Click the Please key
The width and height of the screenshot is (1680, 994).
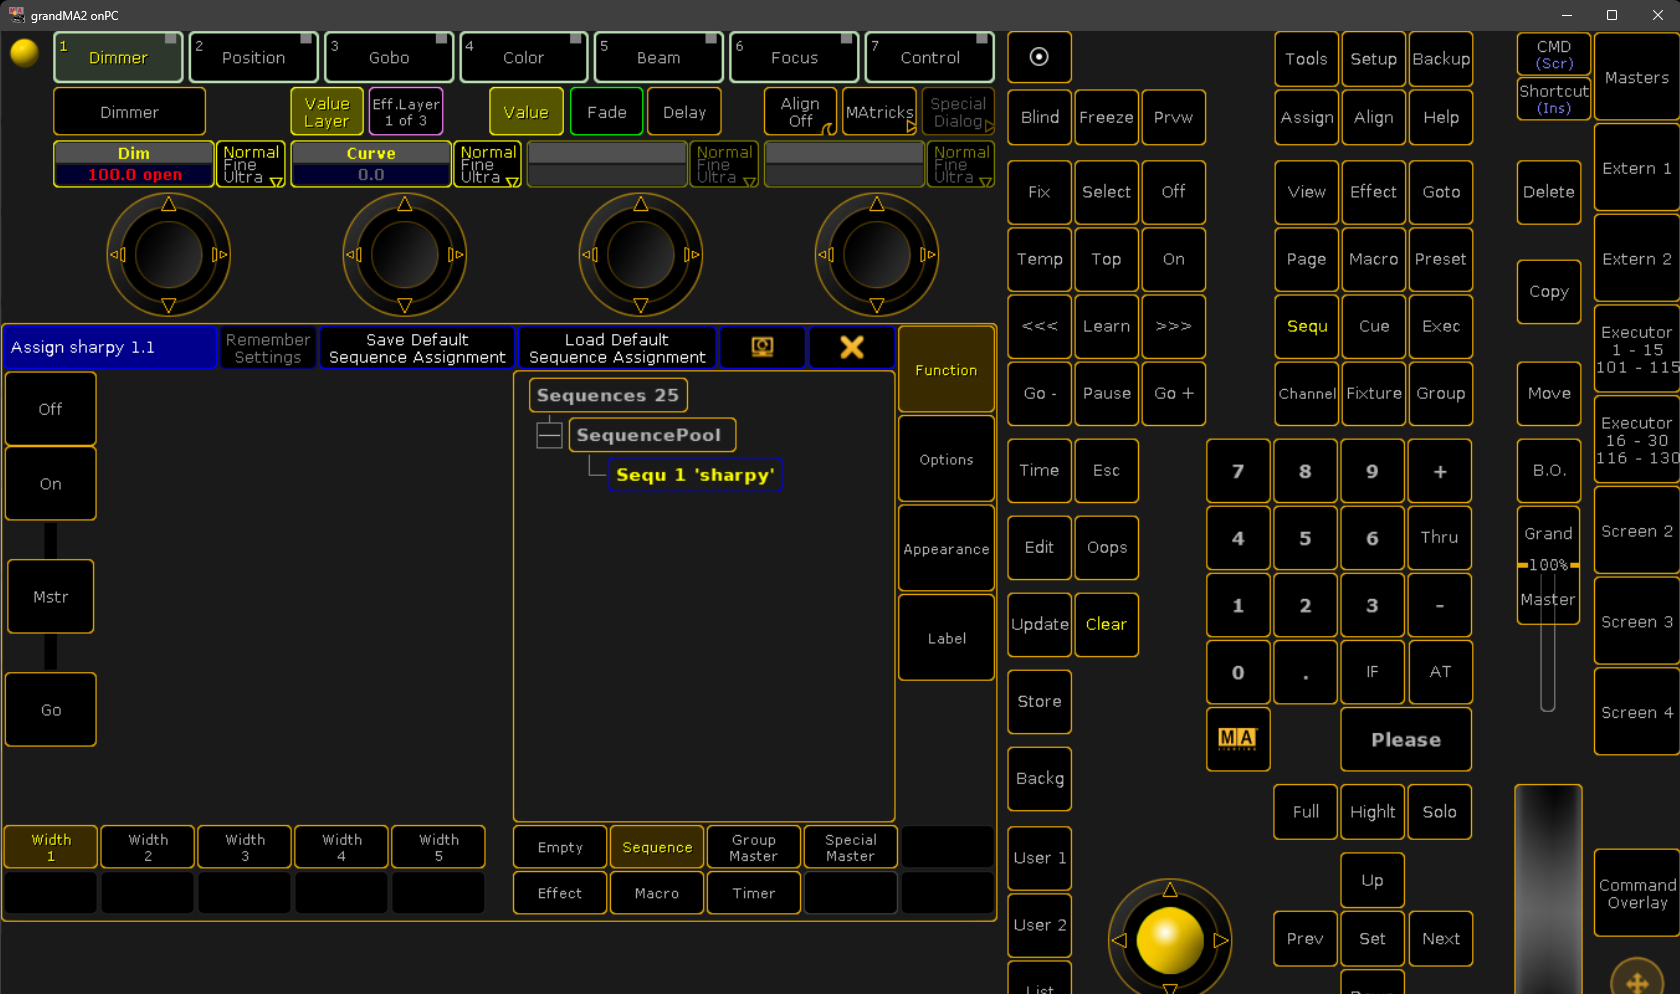tap(1406, 739)
